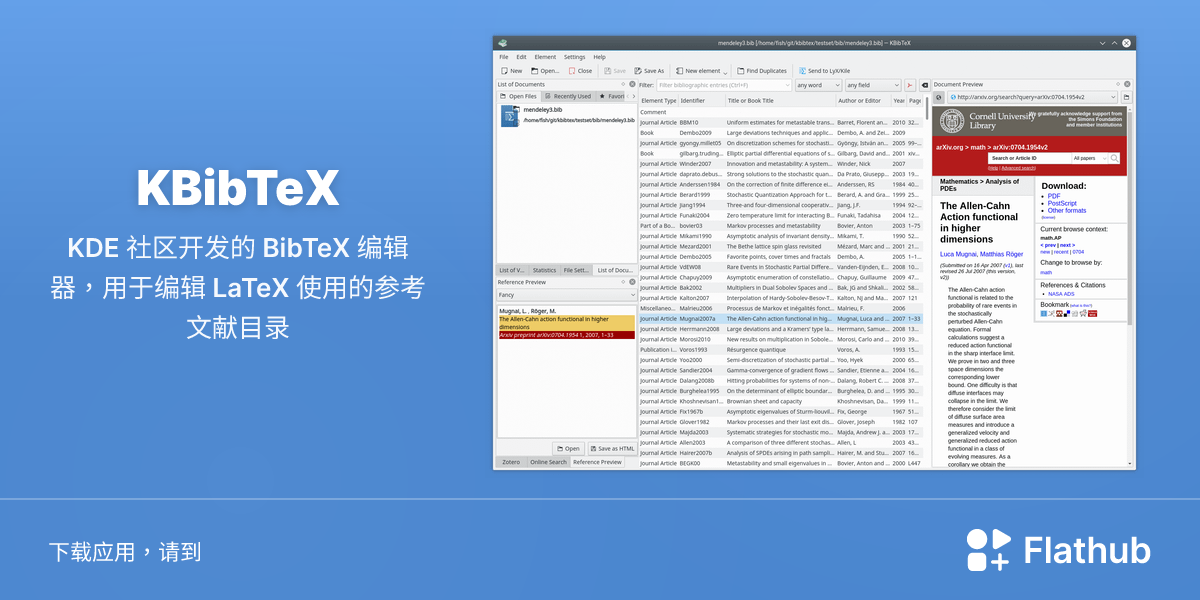Click the Send to LyX/Kile button
Screen dimensions: 1200x600
point(825,71)
